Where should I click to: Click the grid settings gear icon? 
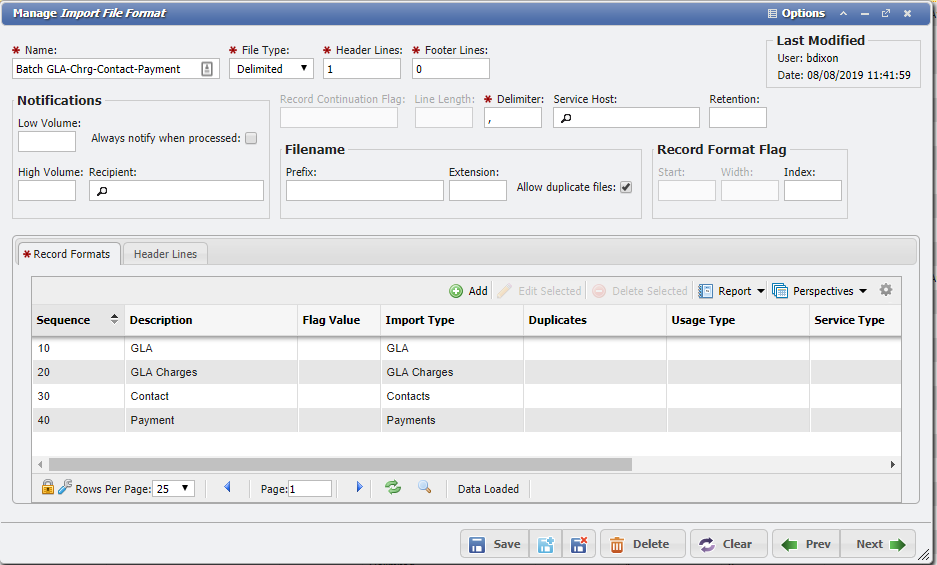[x=885, y=291]
